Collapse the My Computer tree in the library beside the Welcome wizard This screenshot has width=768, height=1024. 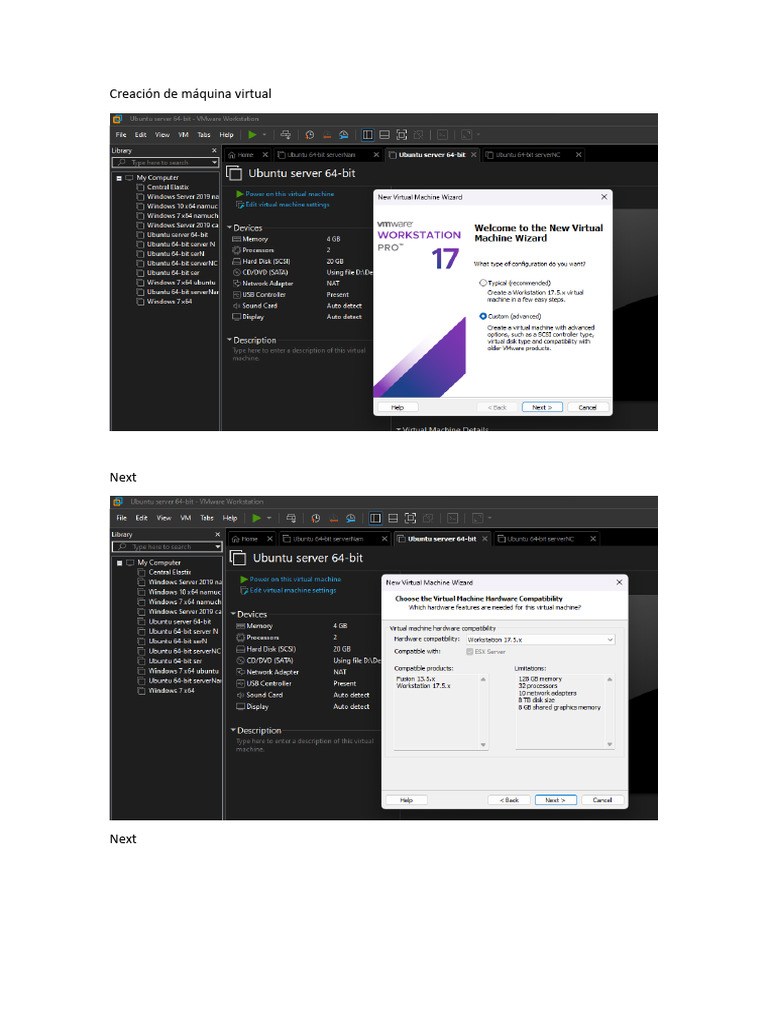[119, 178]
